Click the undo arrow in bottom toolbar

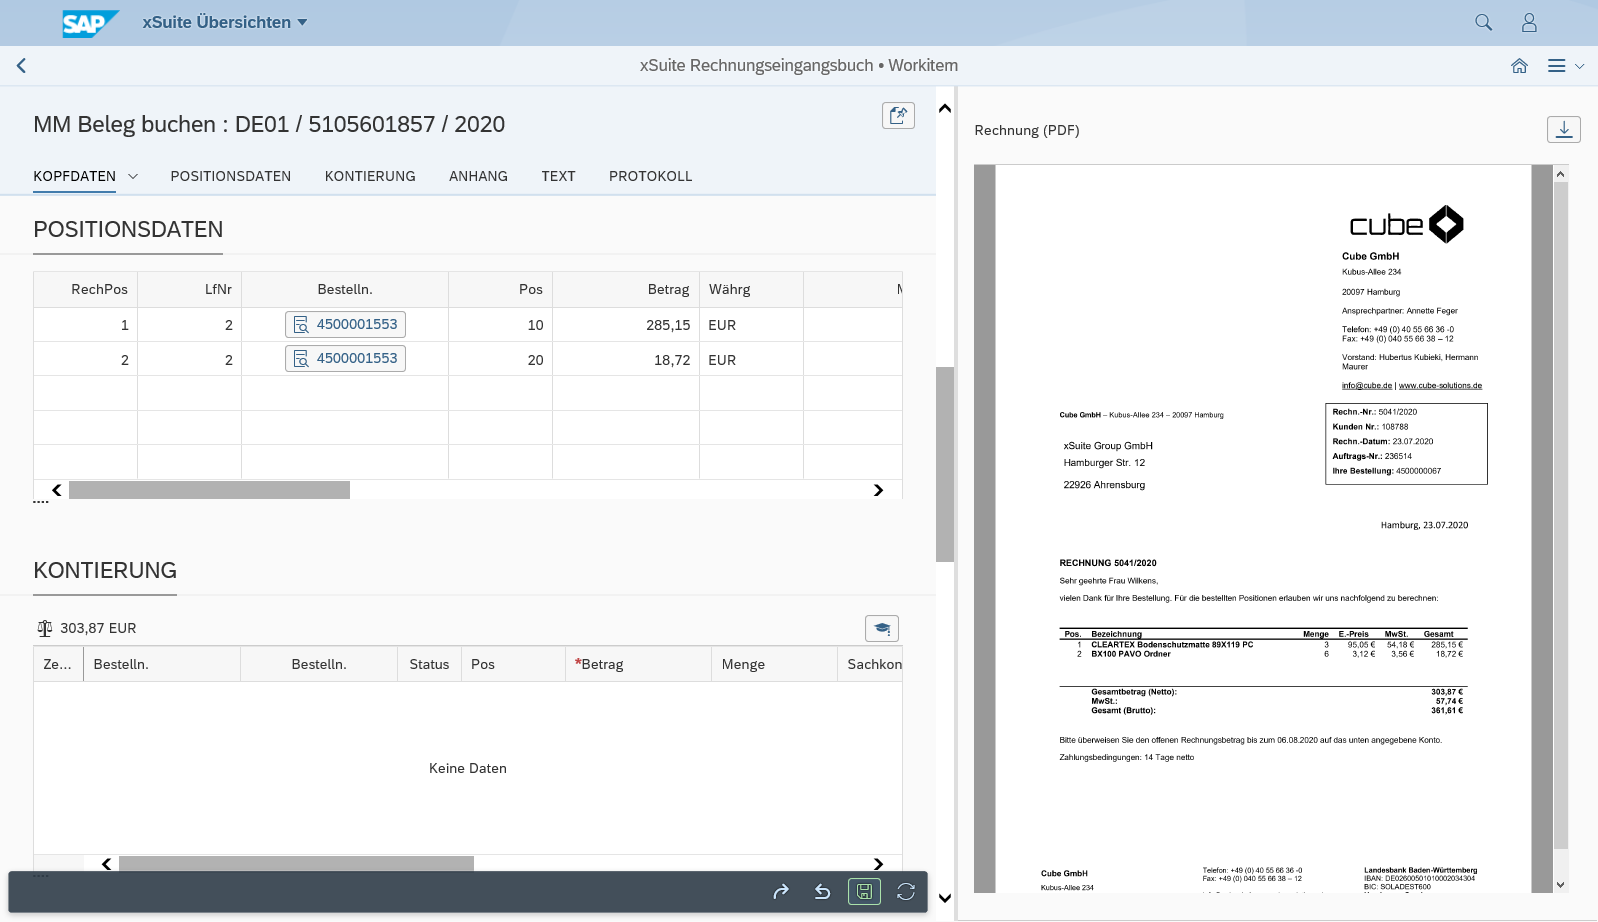pos(822,891)
